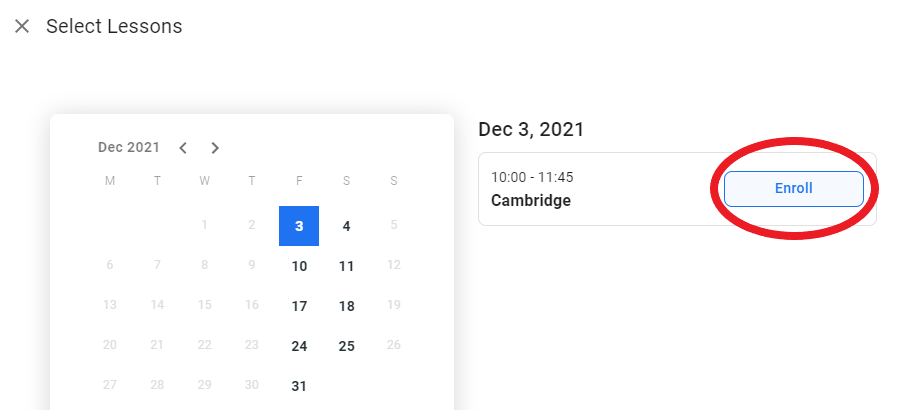The width and height of the screenshot is (913, 410).
Task: Pick December 11 on the calendar
Action: 346,266
